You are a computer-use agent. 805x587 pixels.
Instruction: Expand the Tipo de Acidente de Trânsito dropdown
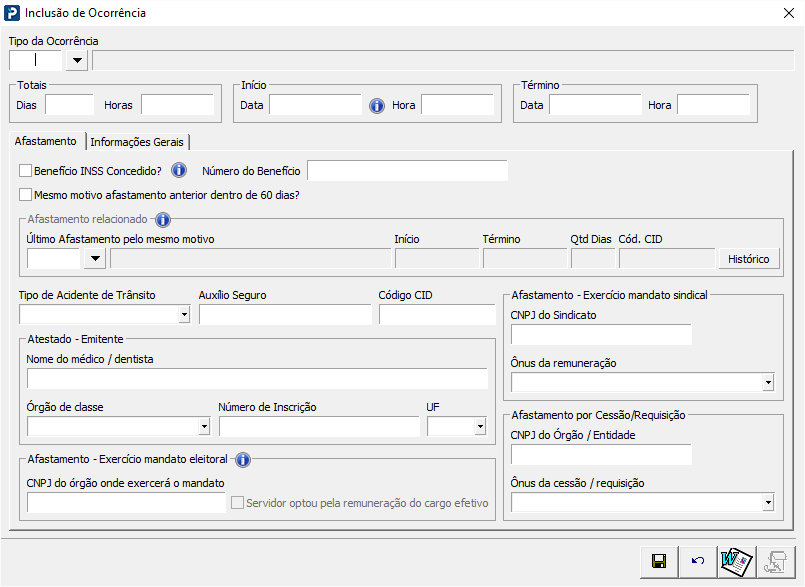point(184,315)
